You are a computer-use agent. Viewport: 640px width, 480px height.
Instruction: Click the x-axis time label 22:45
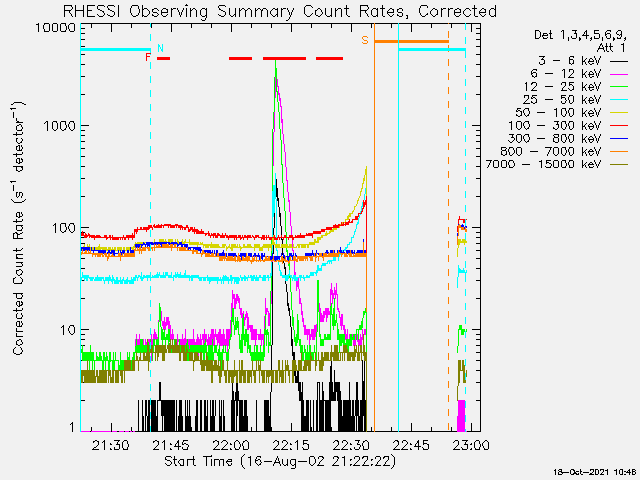411,445
